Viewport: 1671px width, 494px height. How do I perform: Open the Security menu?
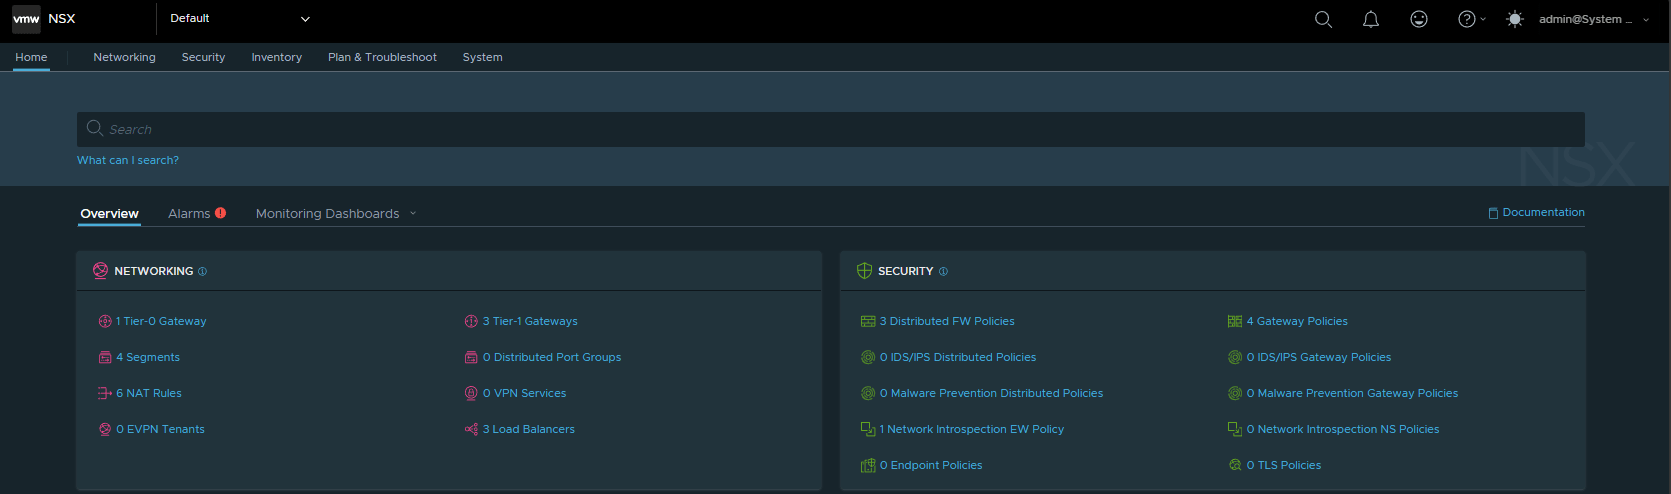[203, 57]
